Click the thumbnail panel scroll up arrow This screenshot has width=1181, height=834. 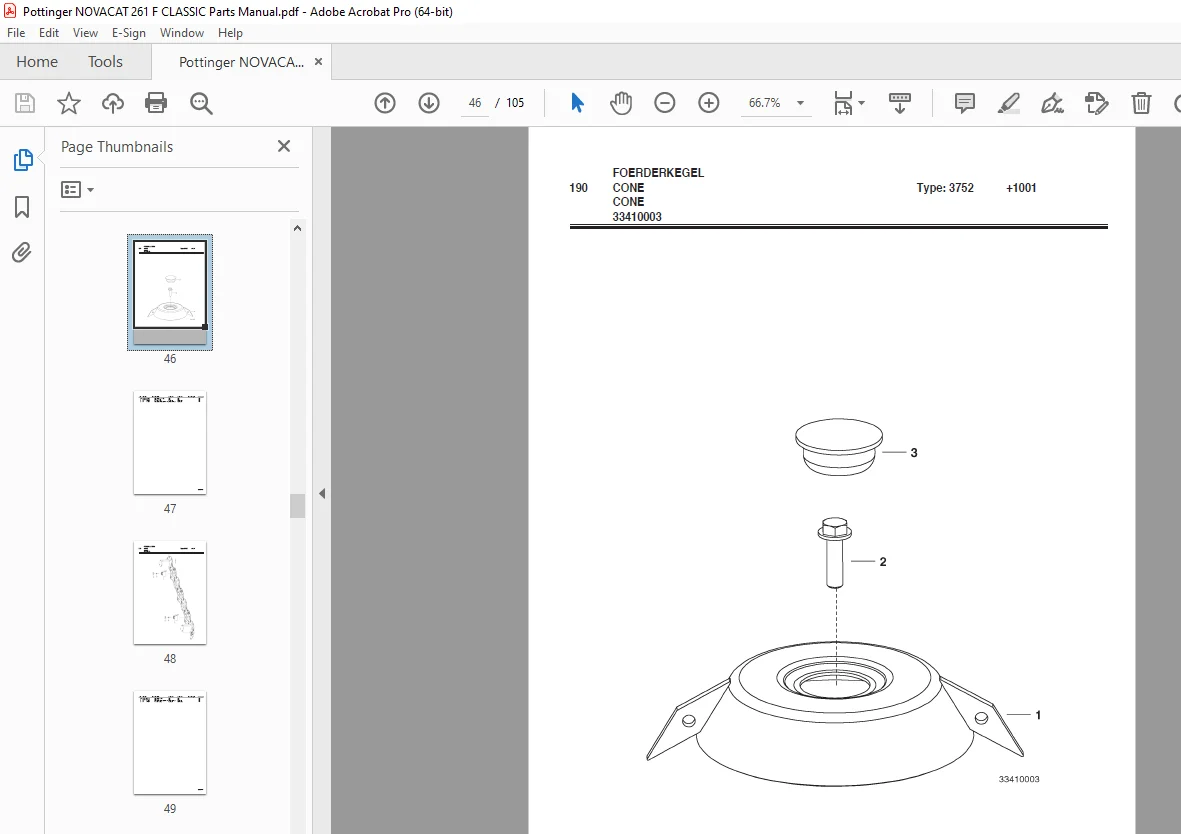(298, 228)
